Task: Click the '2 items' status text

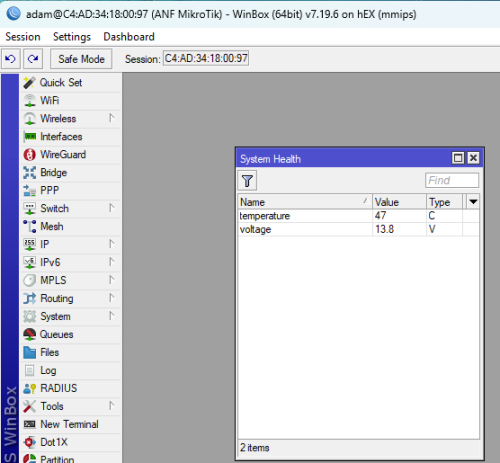Action: (x=255, y=448)
